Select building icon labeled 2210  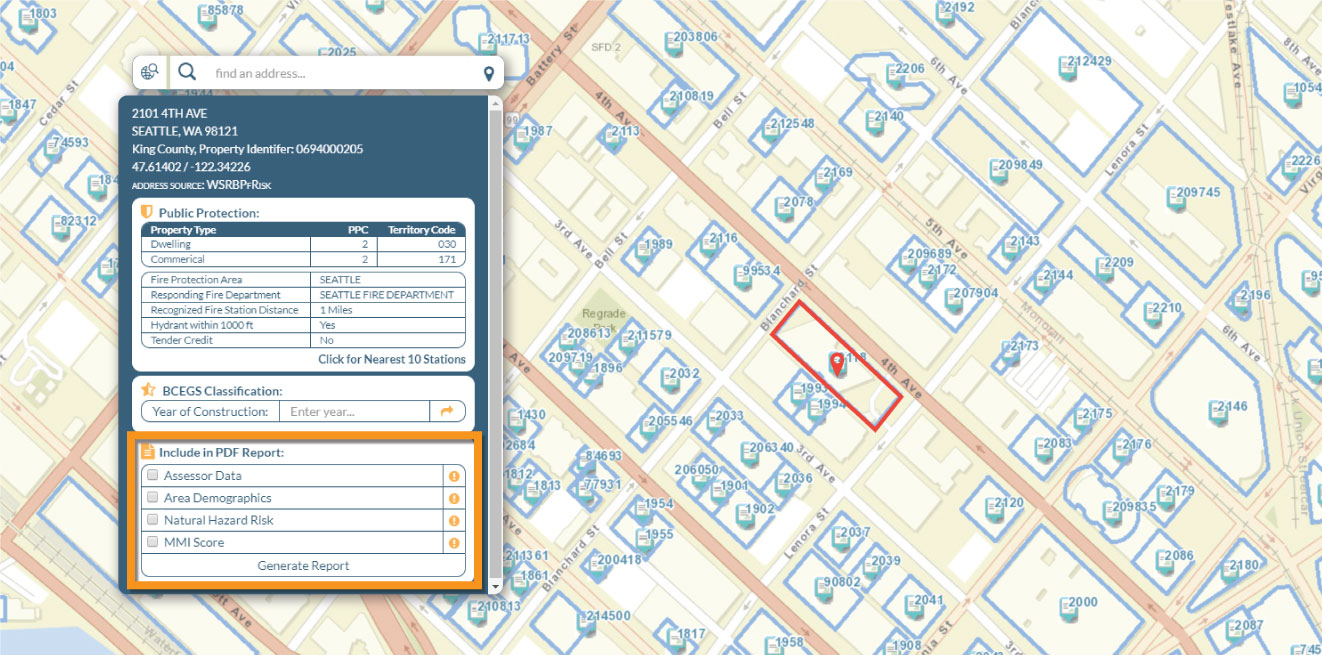tap(1151, 314)
